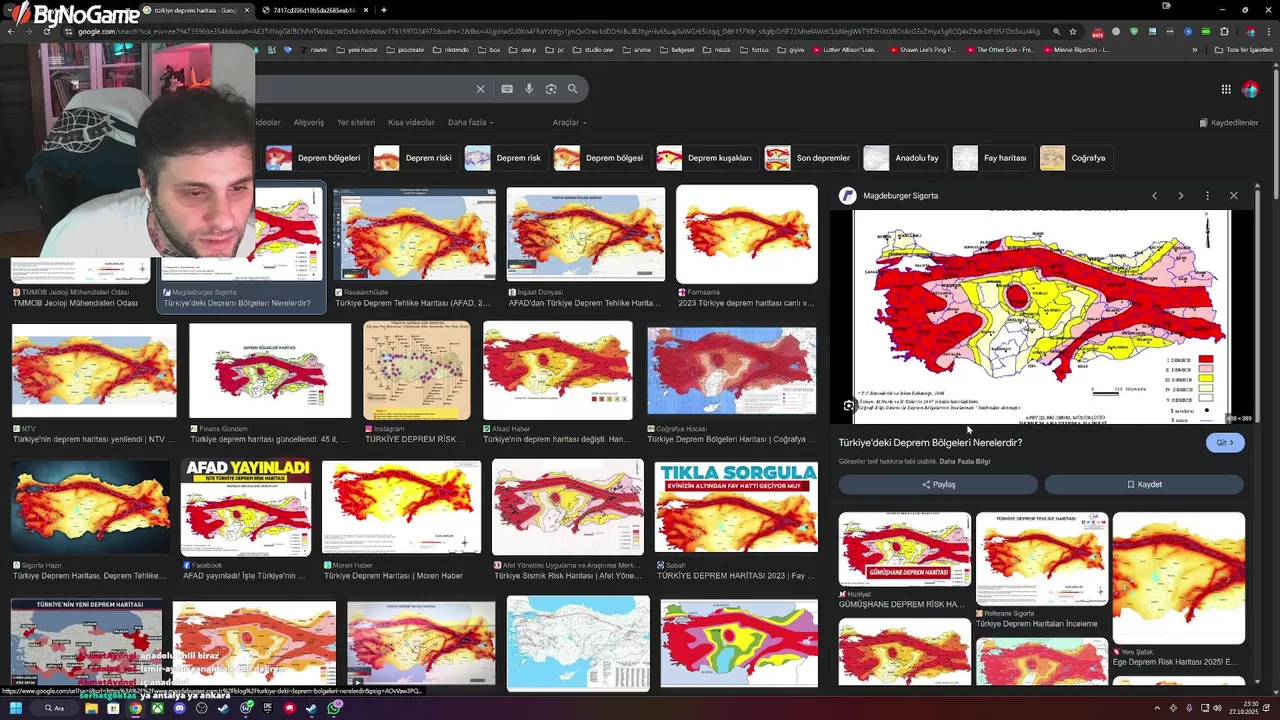Open OBS Studio from taskbar
This screenshot has width=1280, height=720.
(201, 708)
